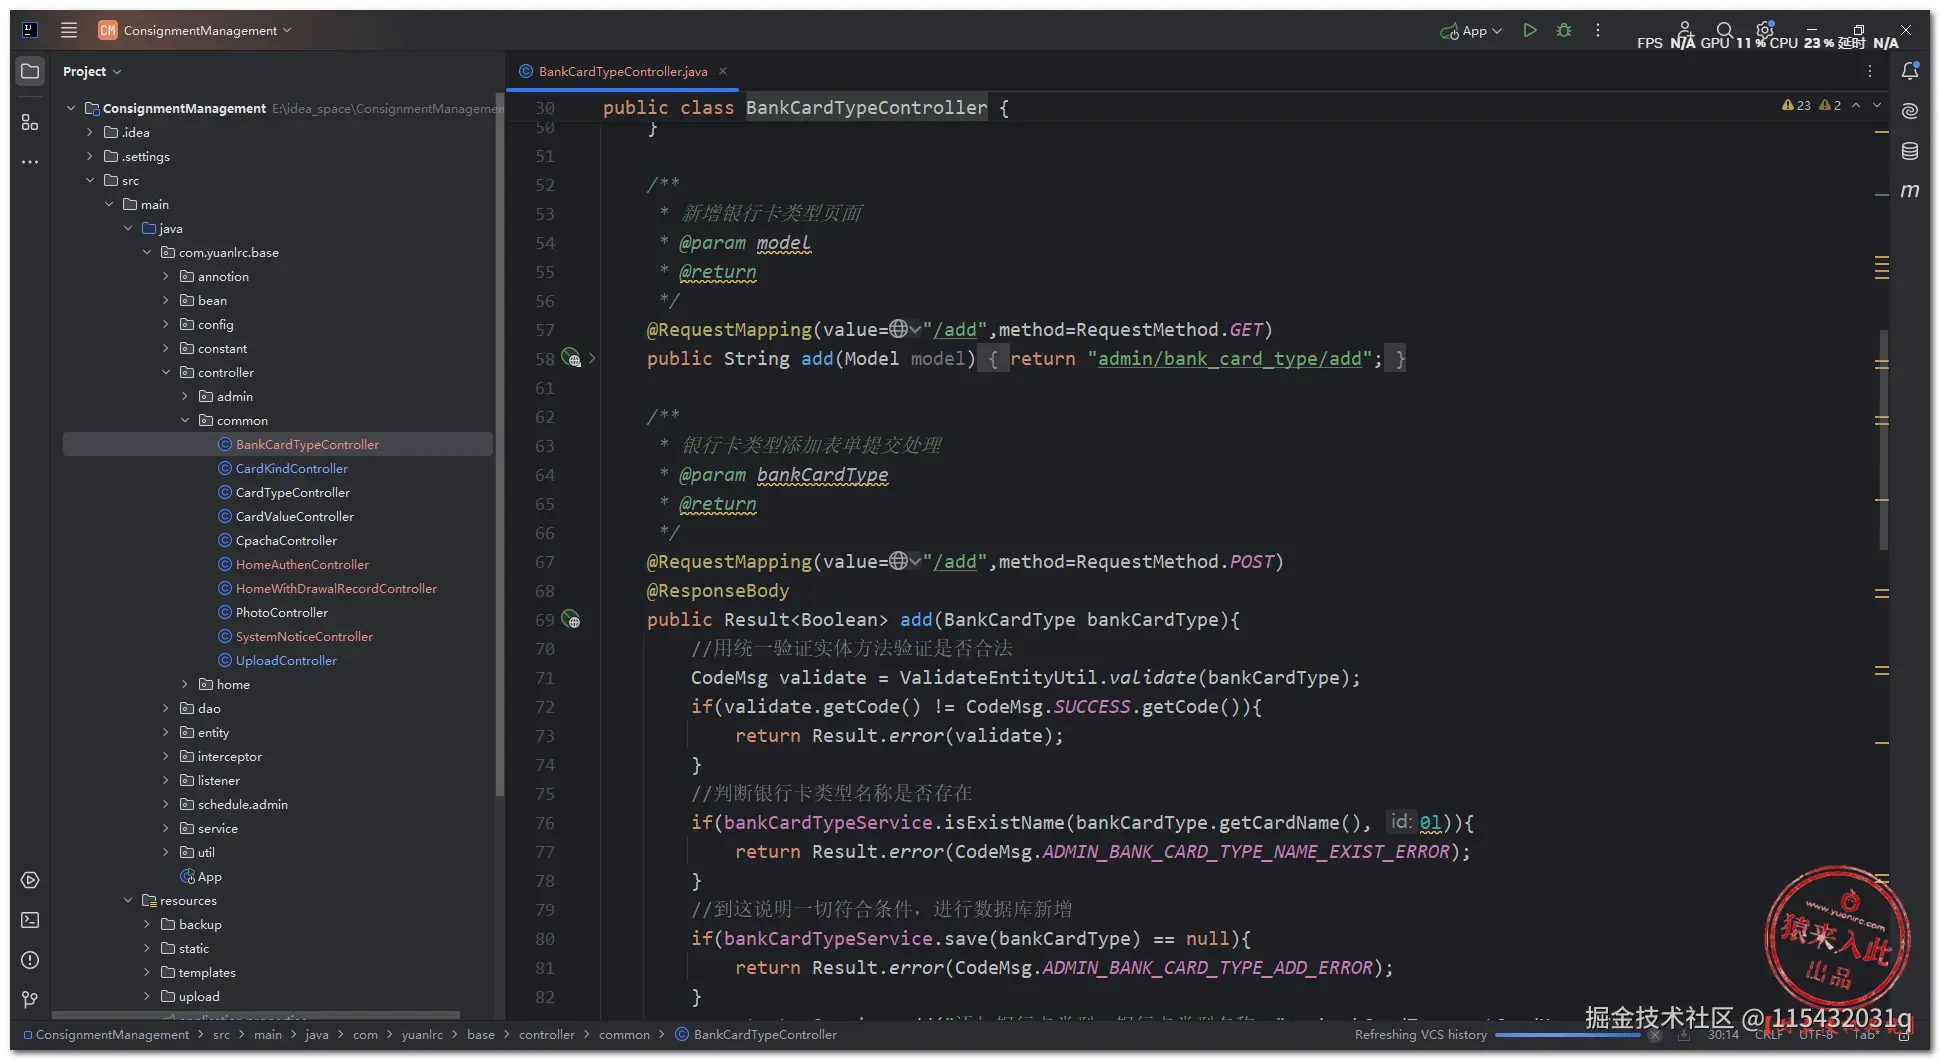Open Search Everywhere magnifier
The width and height of the screenshot is (1941, 1061).
point(1724,30)
